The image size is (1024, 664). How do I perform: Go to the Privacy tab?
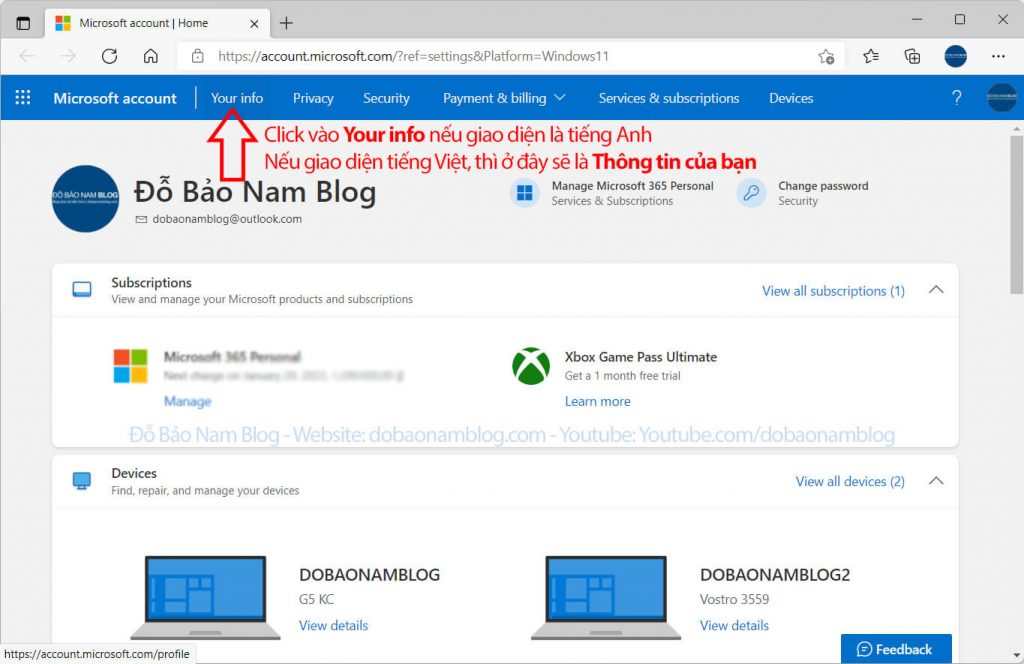tap(313, 98)
